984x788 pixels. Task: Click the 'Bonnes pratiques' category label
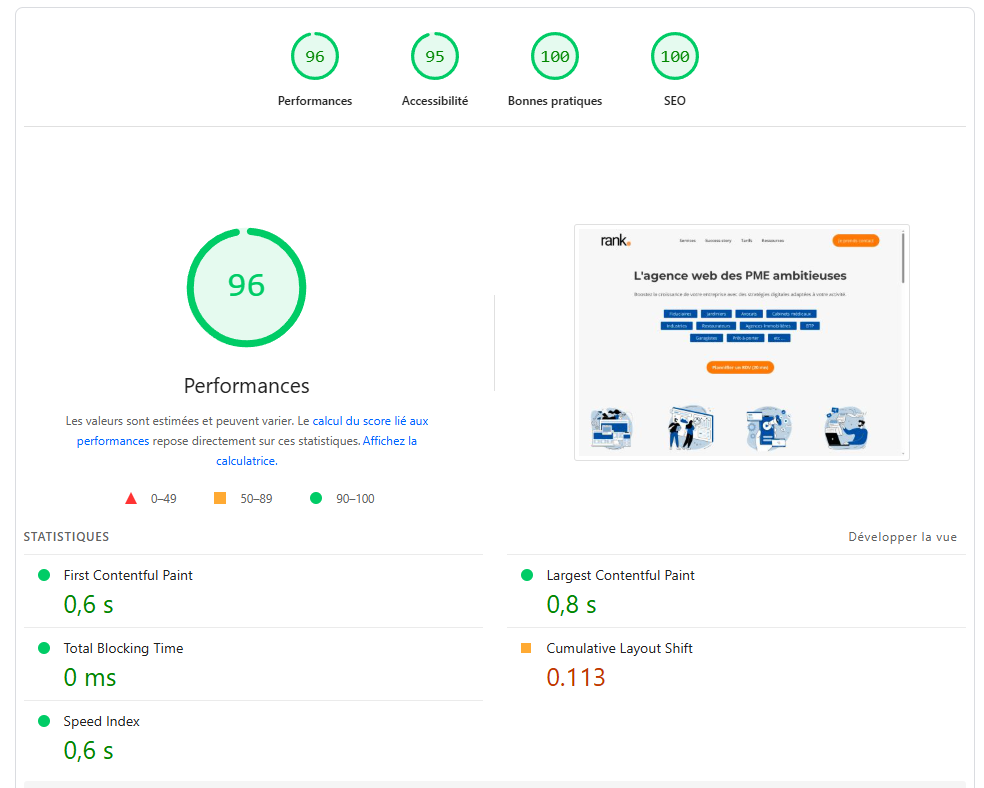(x=555, y=101)
